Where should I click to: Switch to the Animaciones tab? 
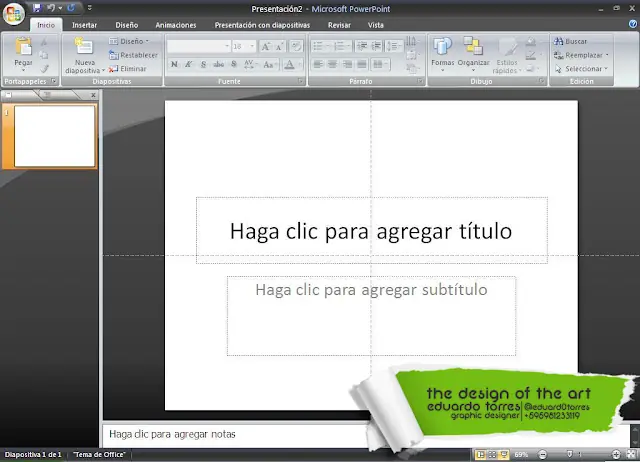point(176,24)
